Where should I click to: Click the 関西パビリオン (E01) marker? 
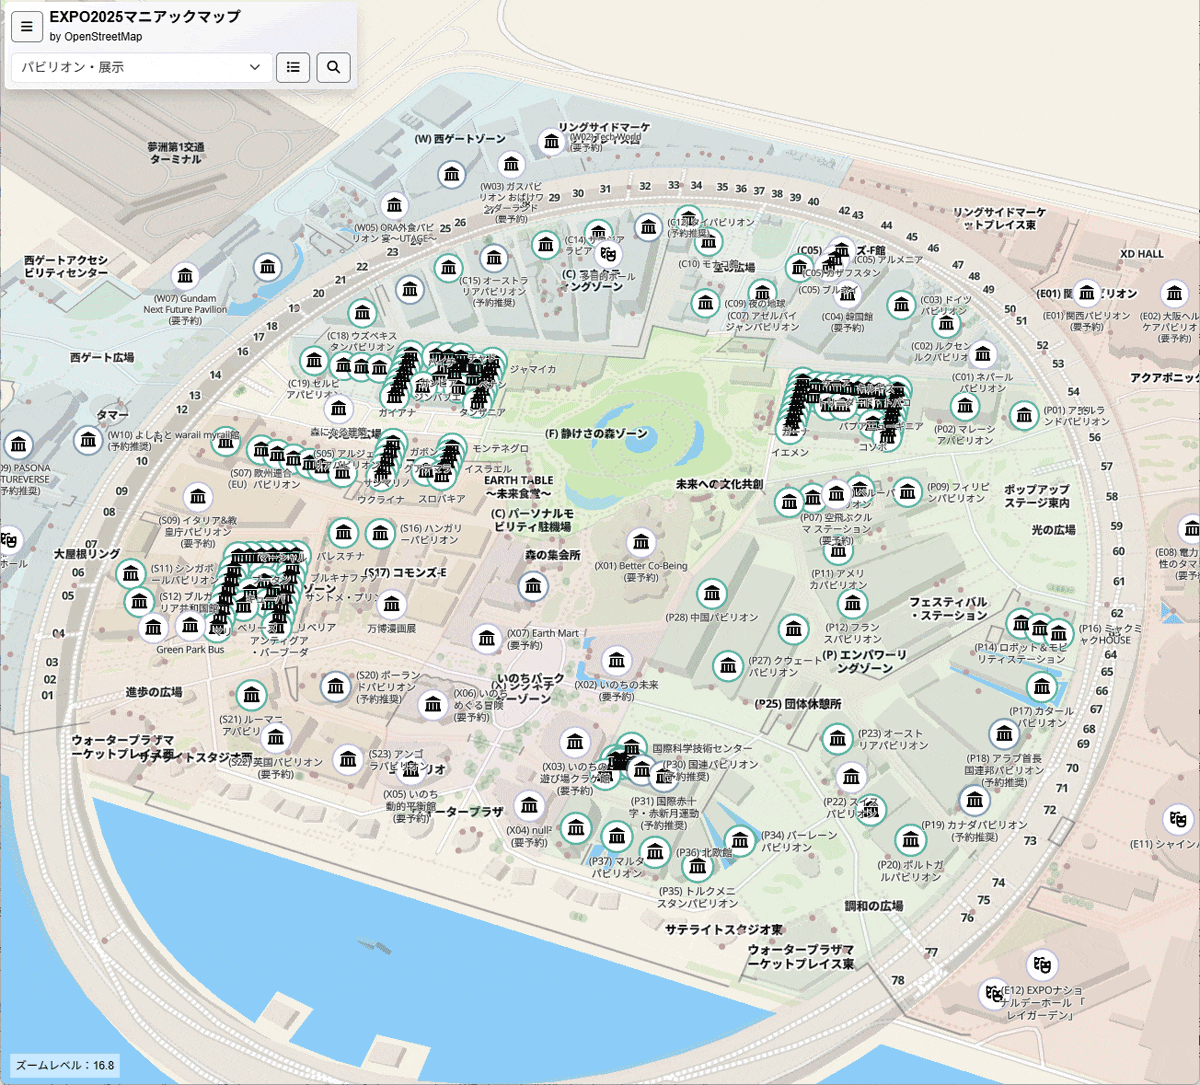[x=1086, y=293]
